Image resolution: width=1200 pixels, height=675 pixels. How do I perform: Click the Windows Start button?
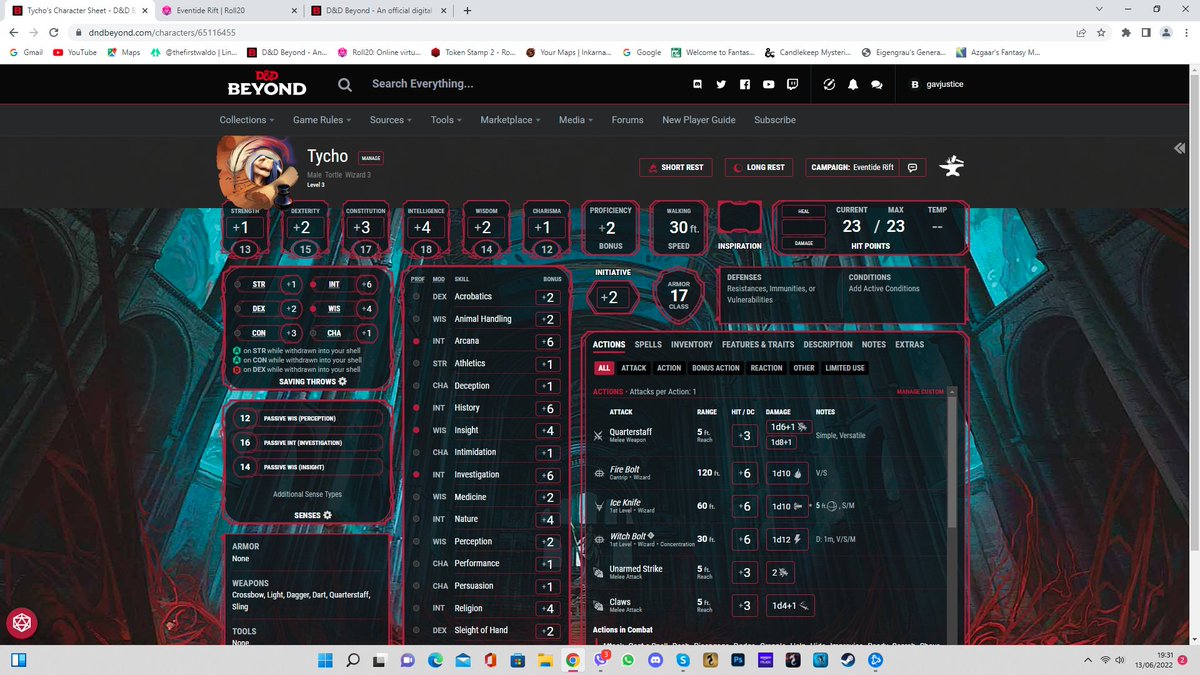coord(325,660)
